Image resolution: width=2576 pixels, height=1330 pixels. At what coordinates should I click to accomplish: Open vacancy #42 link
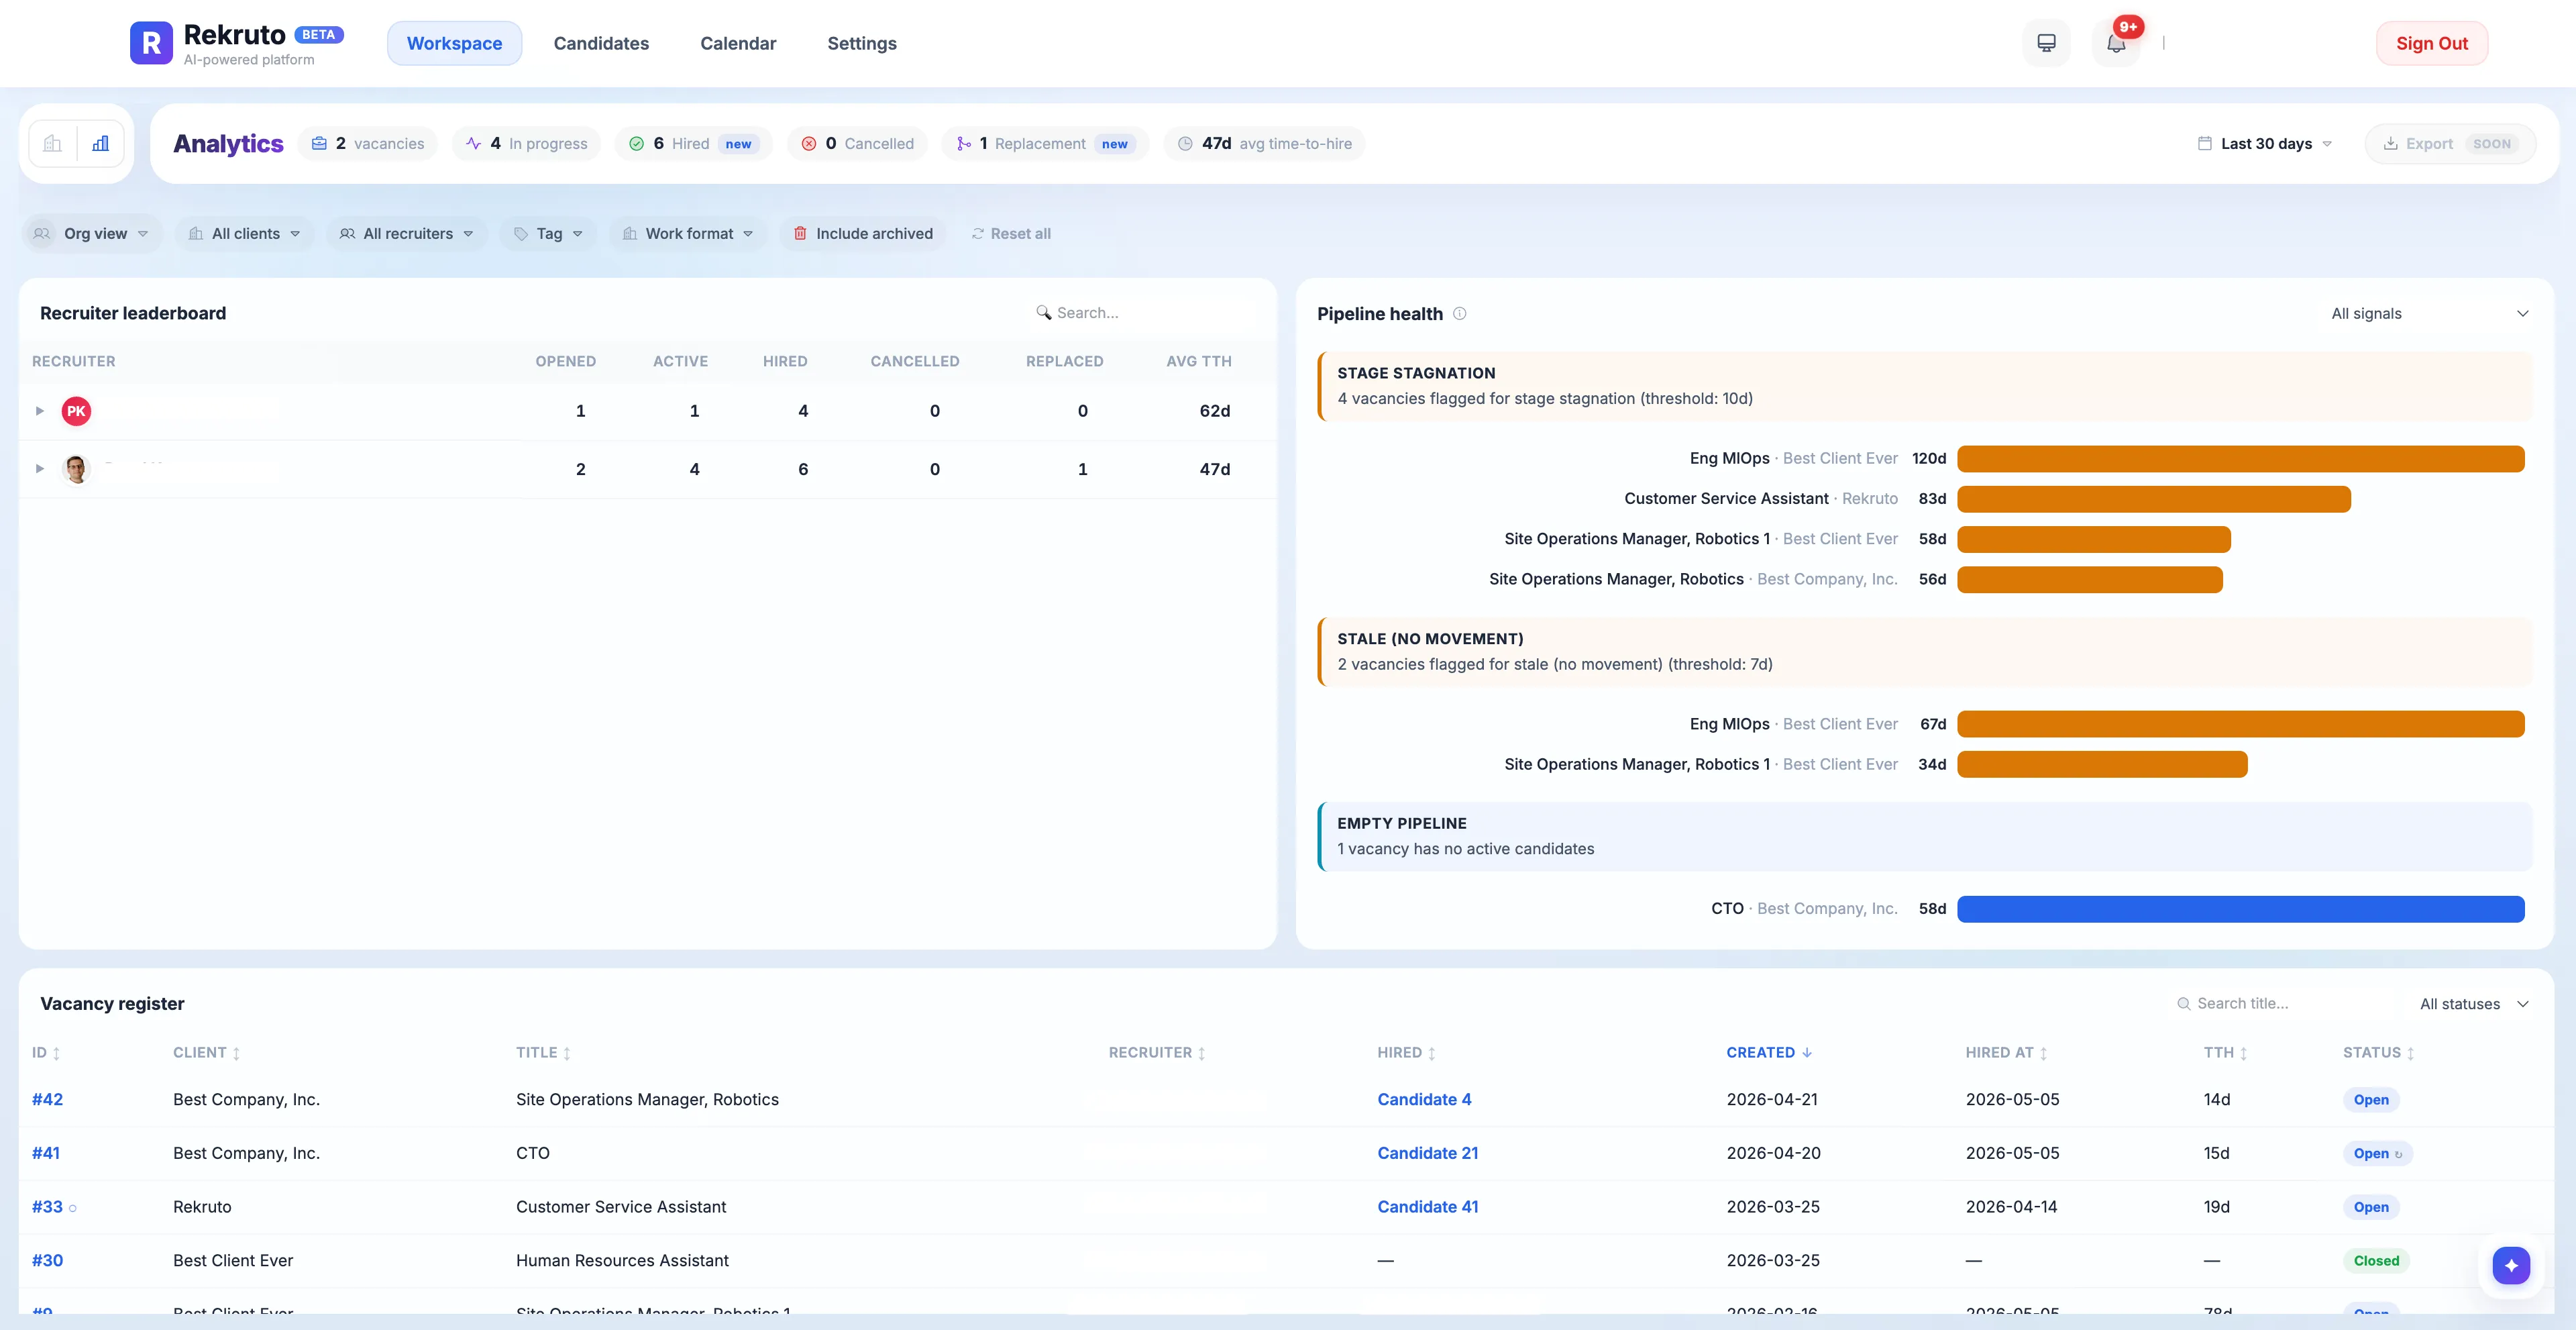(x=47, y=1099)
